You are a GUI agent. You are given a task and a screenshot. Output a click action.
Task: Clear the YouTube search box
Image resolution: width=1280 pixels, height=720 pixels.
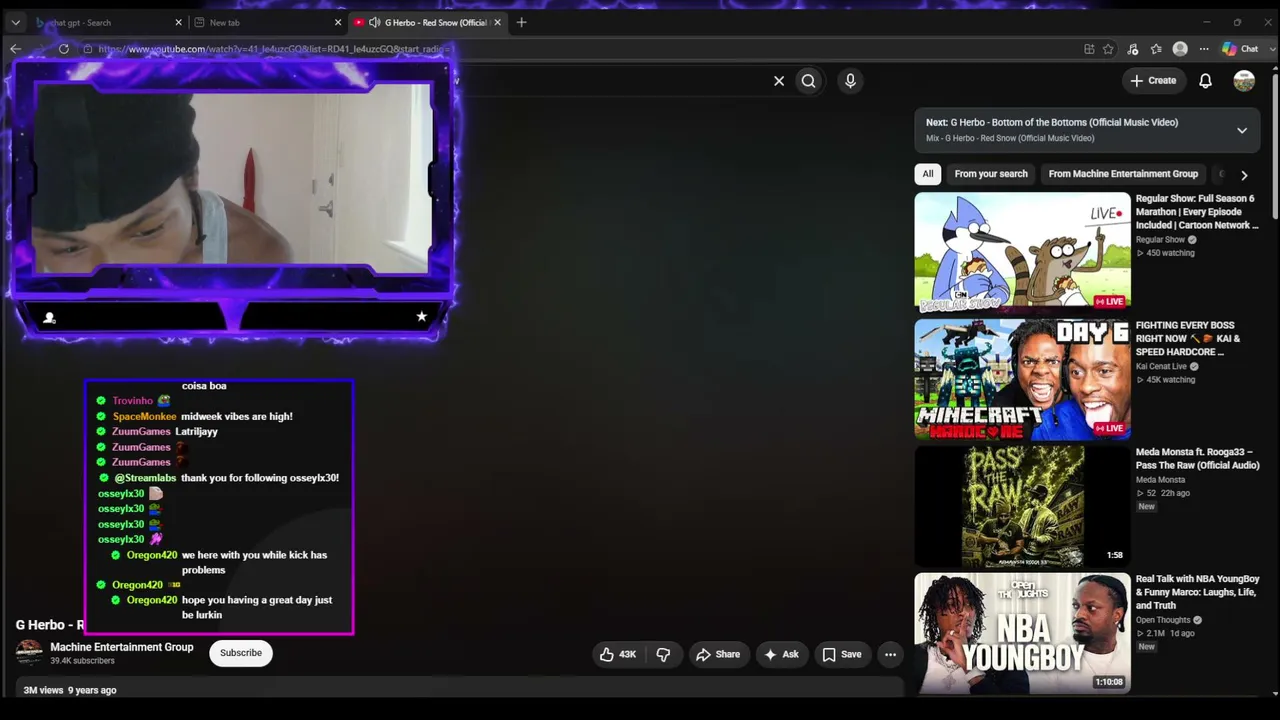click(x=779, y=81)
